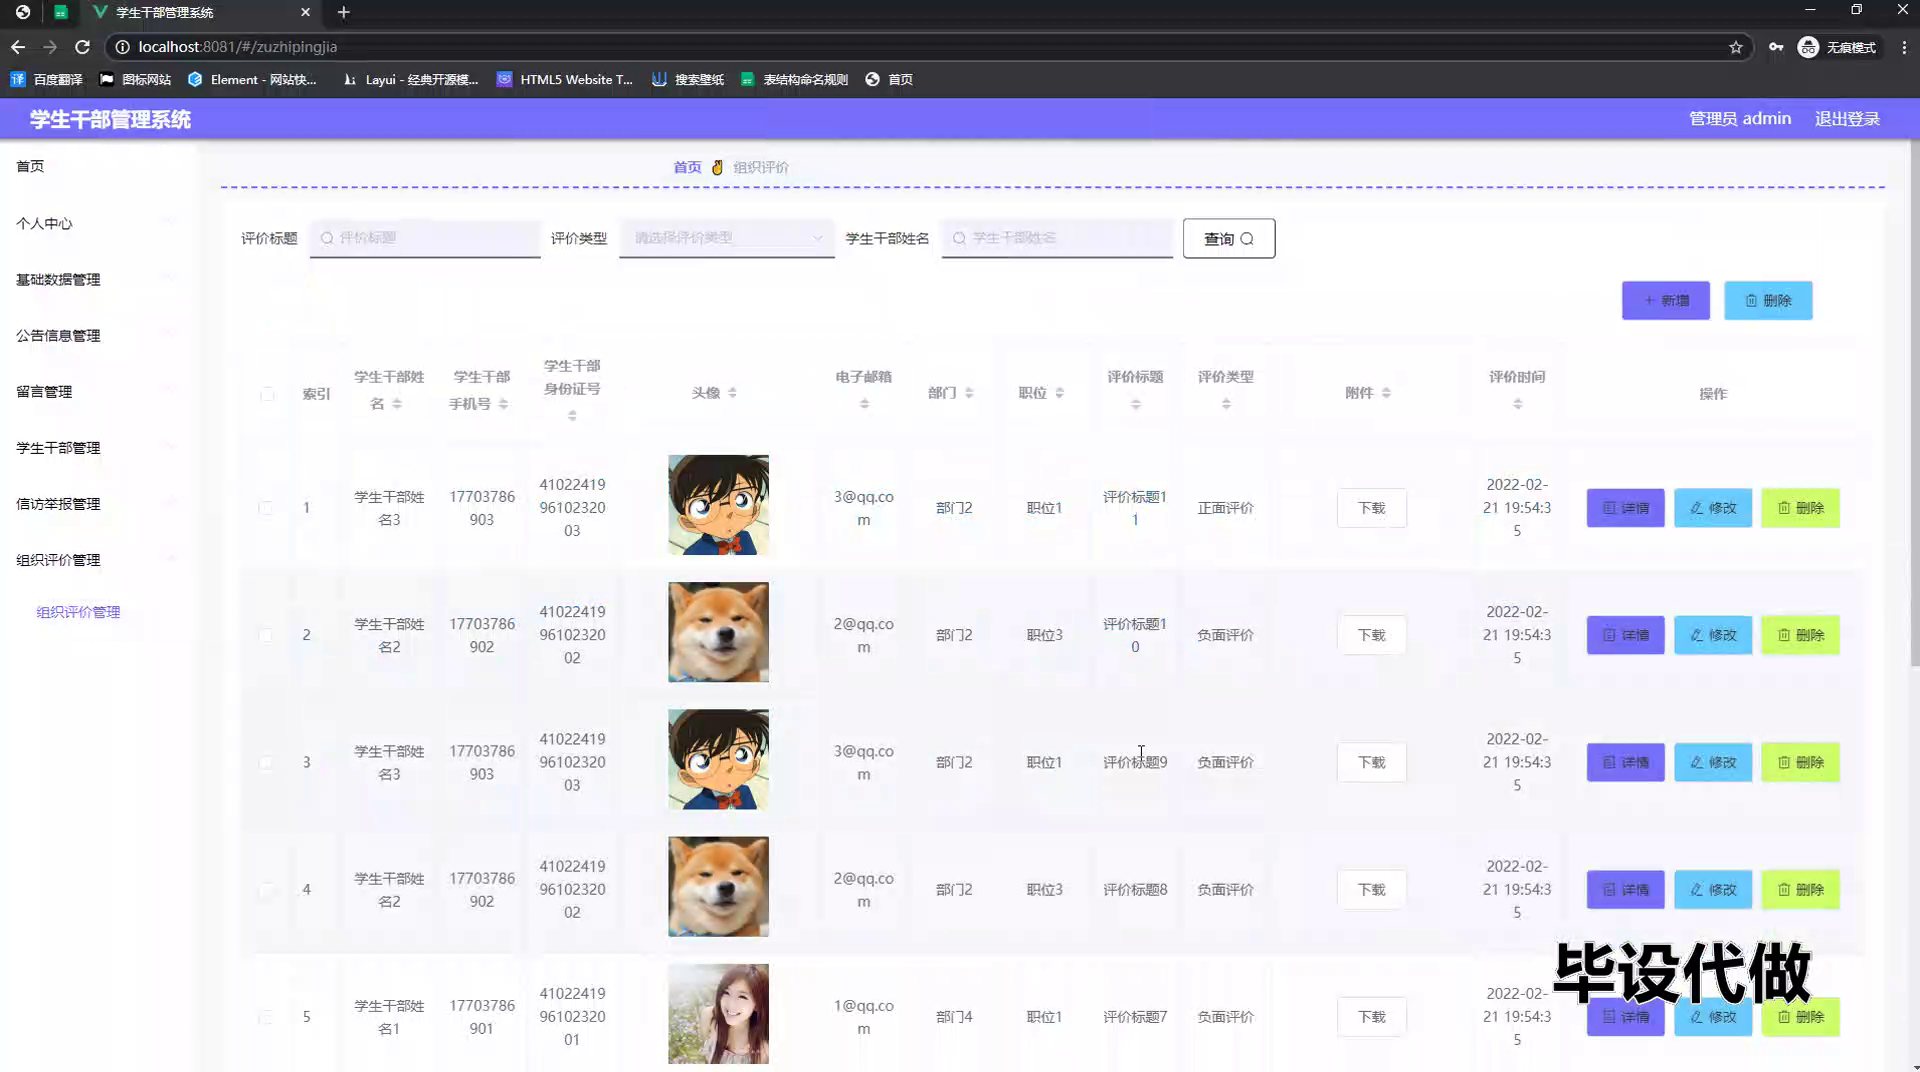Focus the 评价标题 input field
The height and width of the screenshot is (1072, 1920).
425,238
